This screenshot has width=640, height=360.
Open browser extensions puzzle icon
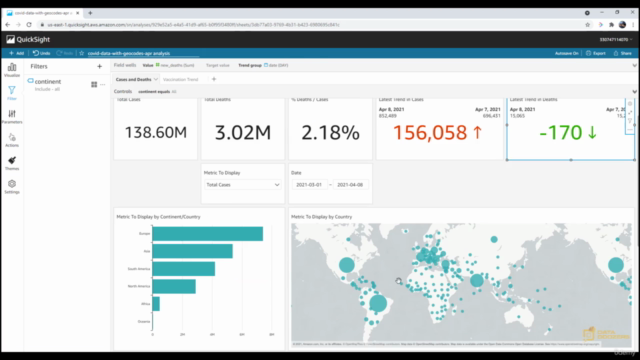(x=611, y=24)
